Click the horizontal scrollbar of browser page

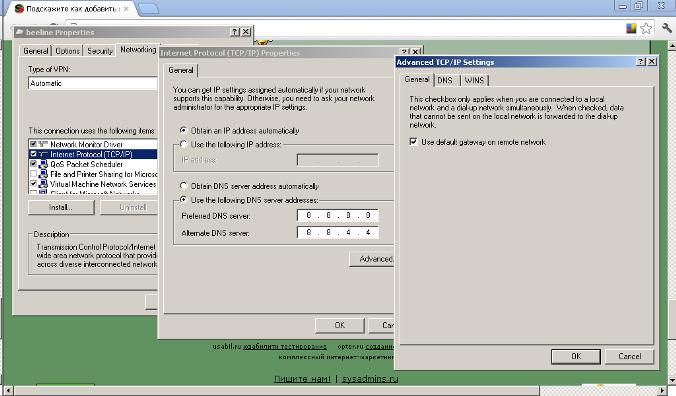[x=276, y=390]
